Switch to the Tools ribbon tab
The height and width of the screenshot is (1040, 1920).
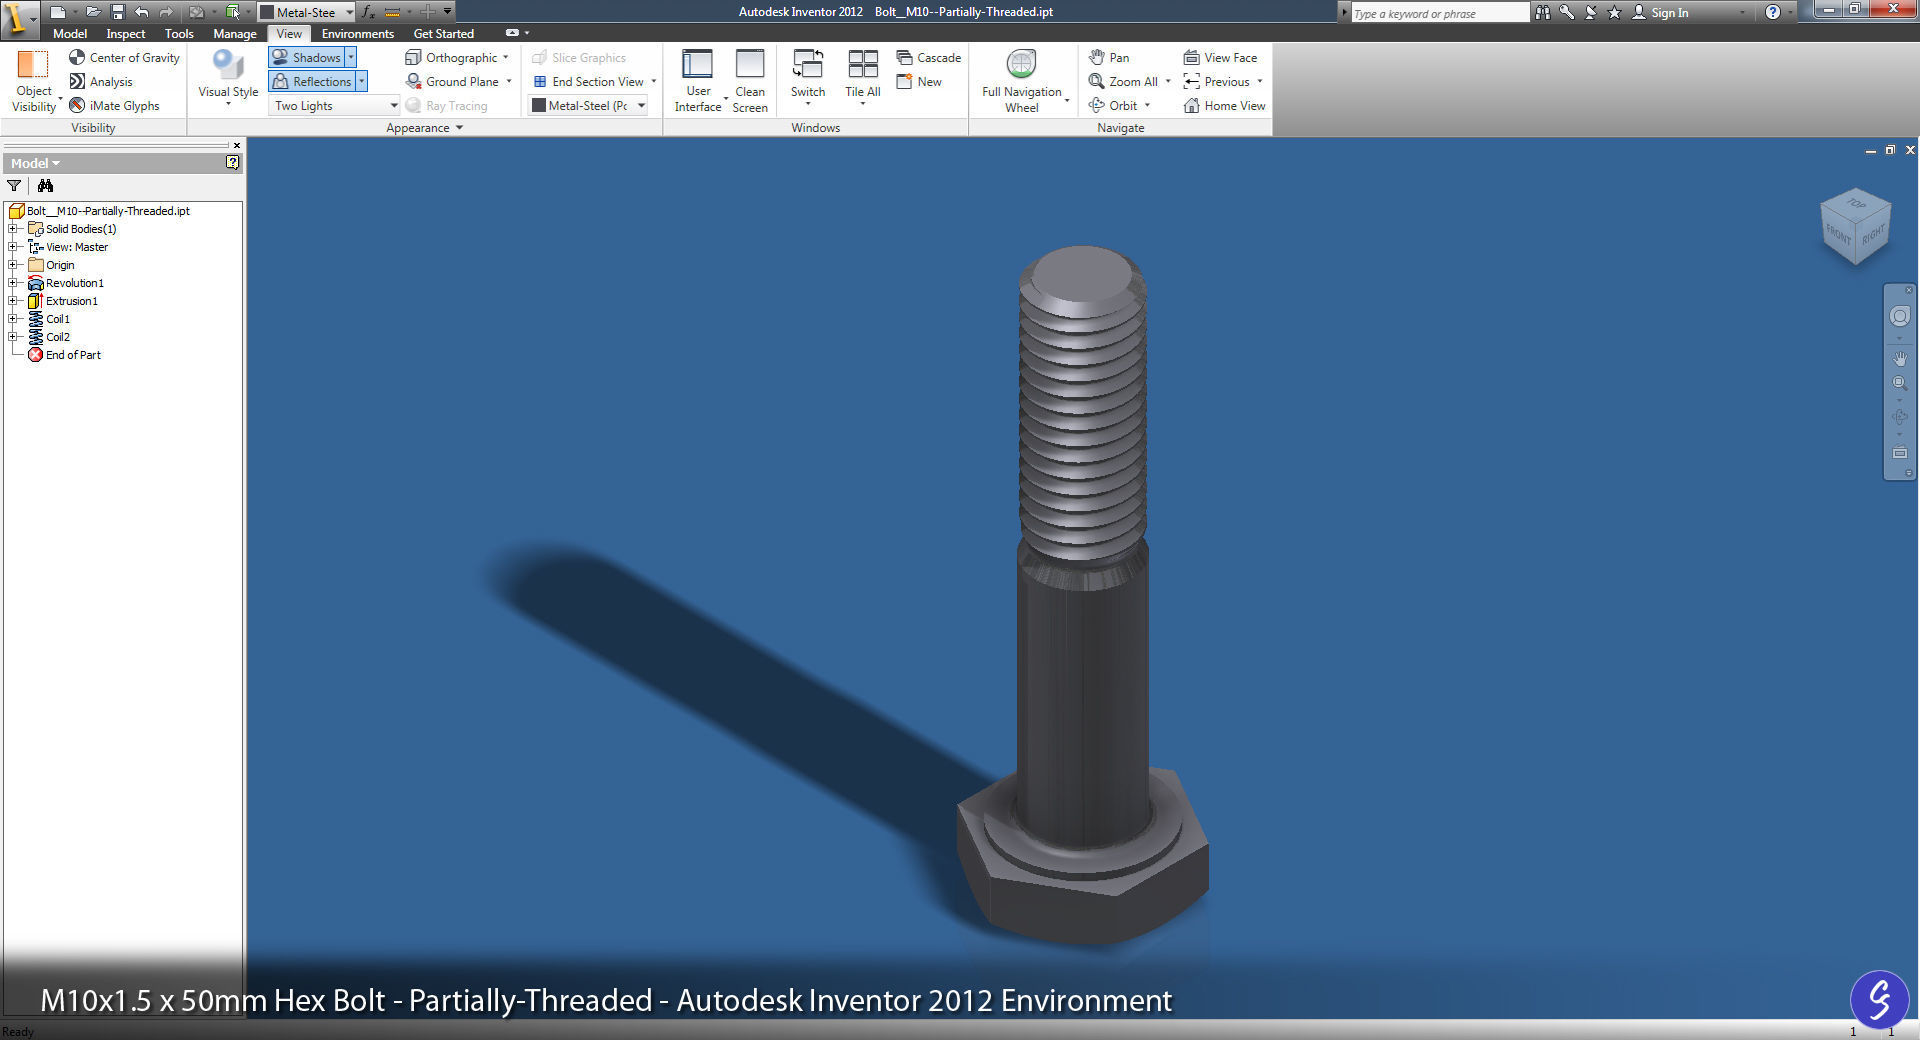coord(179,34)
